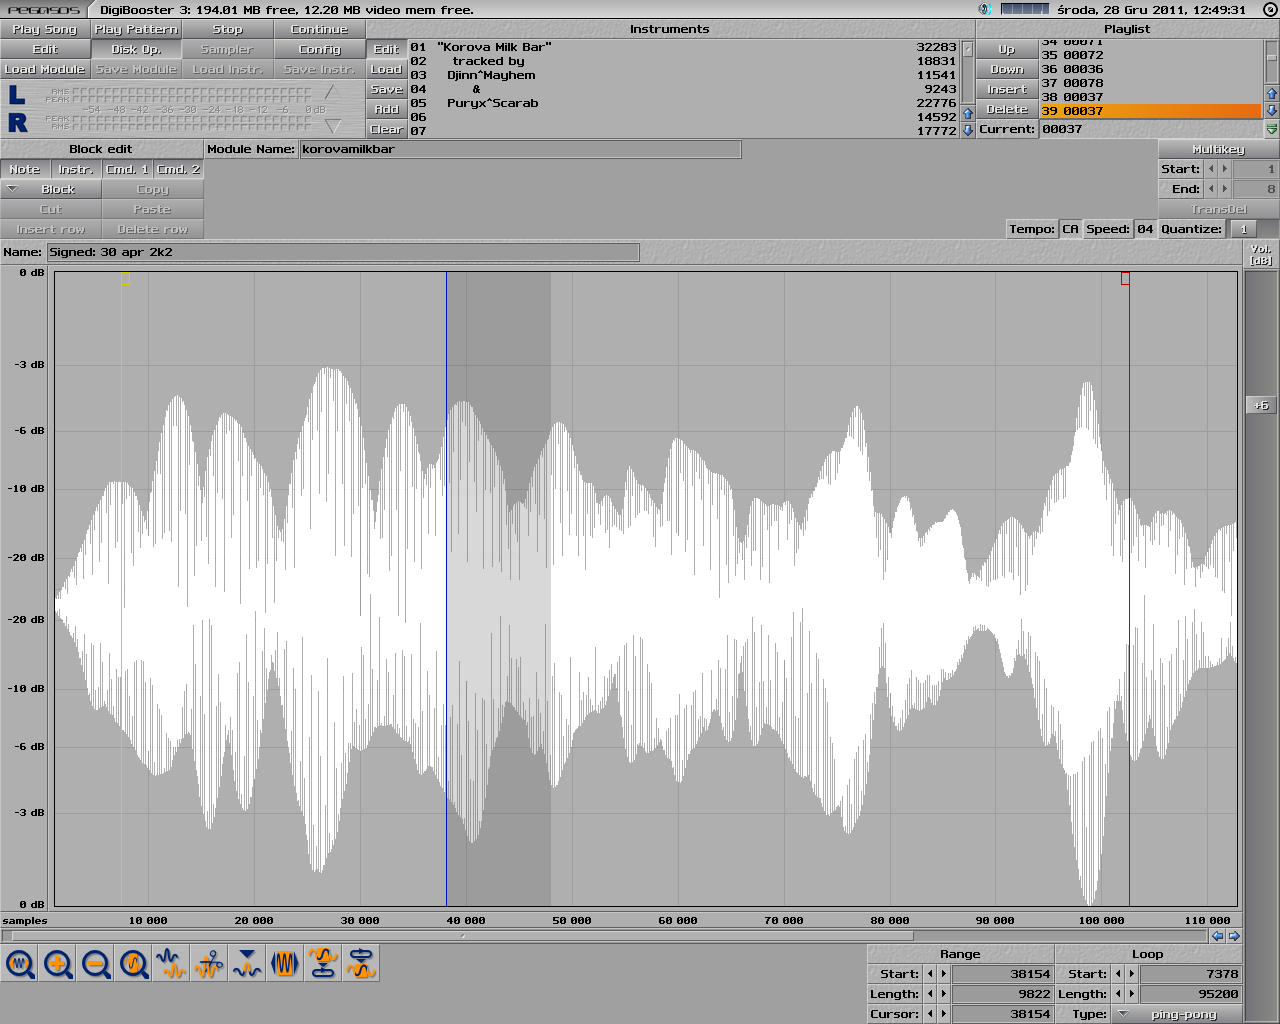Toggle the Block edit mode button
The height and width of the screenshot is (1024, 1280).
click(101, 149)
